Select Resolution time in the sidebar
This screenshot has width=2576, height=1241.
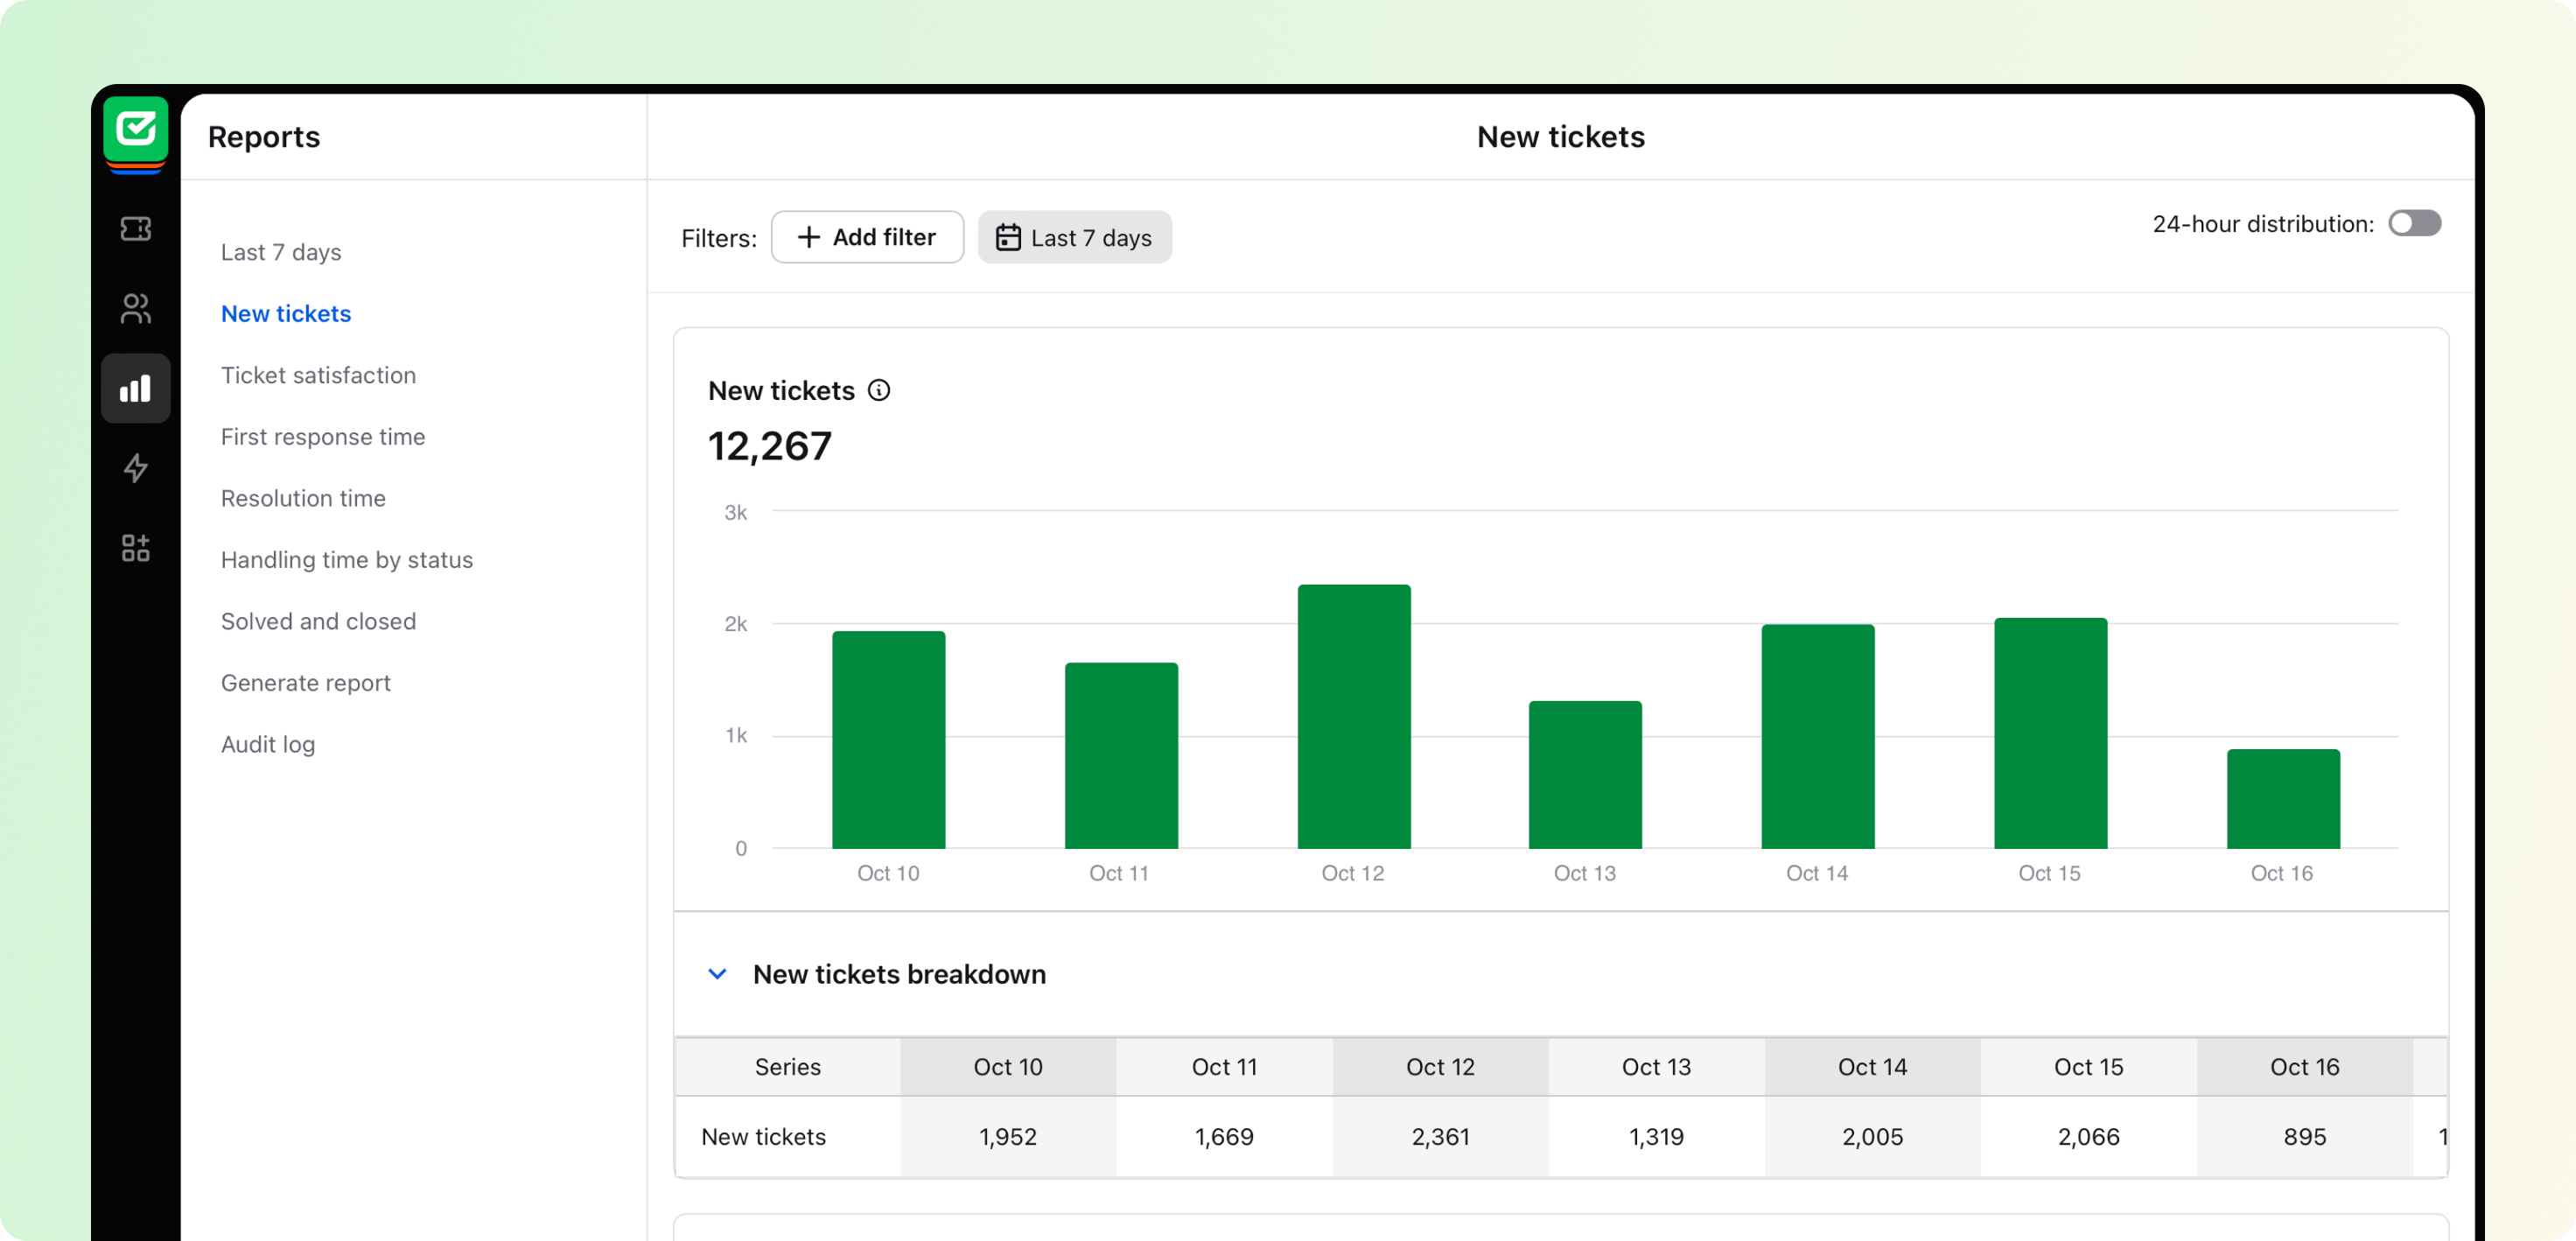click(x=303, y=498)
